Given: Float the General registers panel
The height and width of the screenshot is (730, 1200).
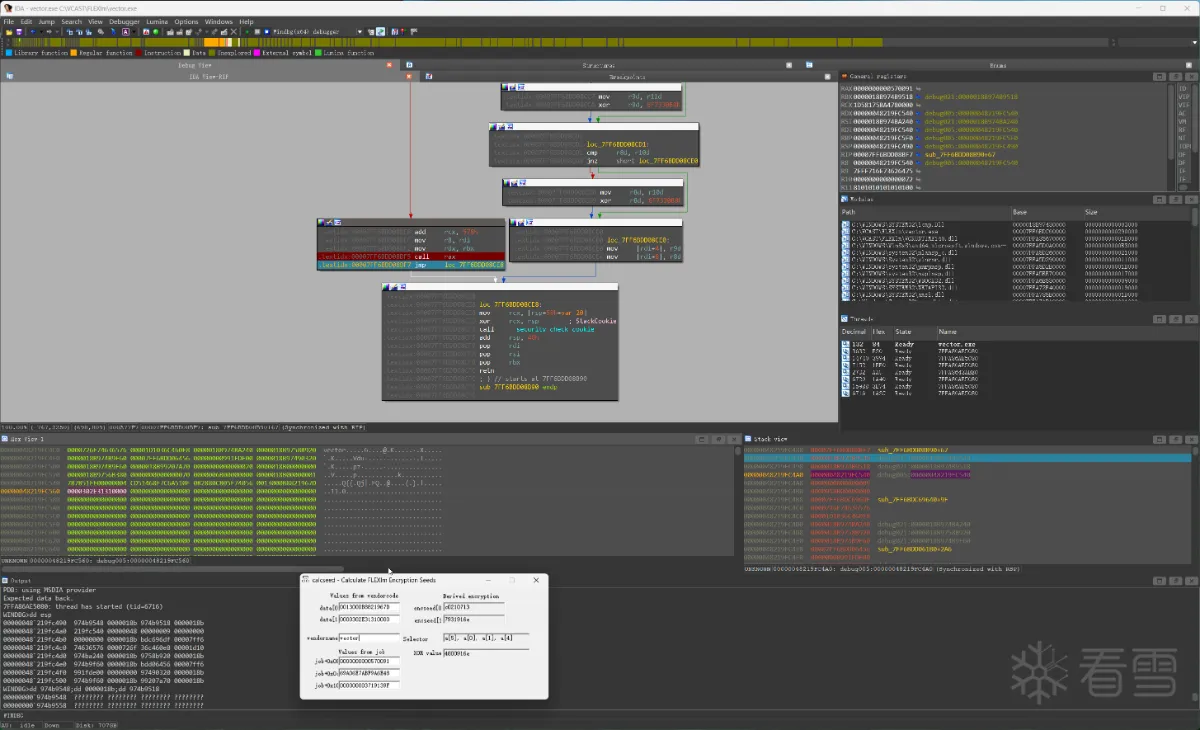Looking at the screenshot, I should [x=1176, y=77].
